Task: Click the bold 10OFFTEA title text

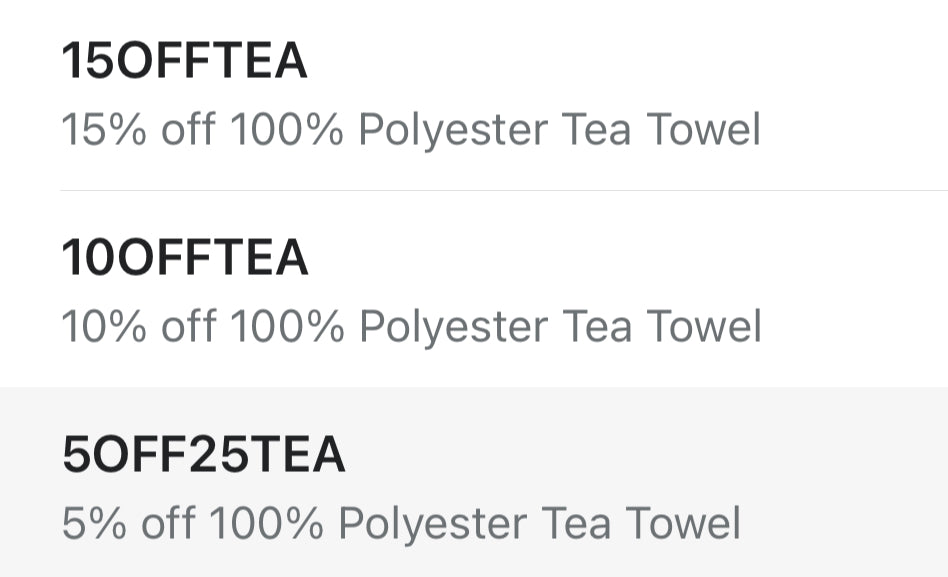Action: point(185,259)
